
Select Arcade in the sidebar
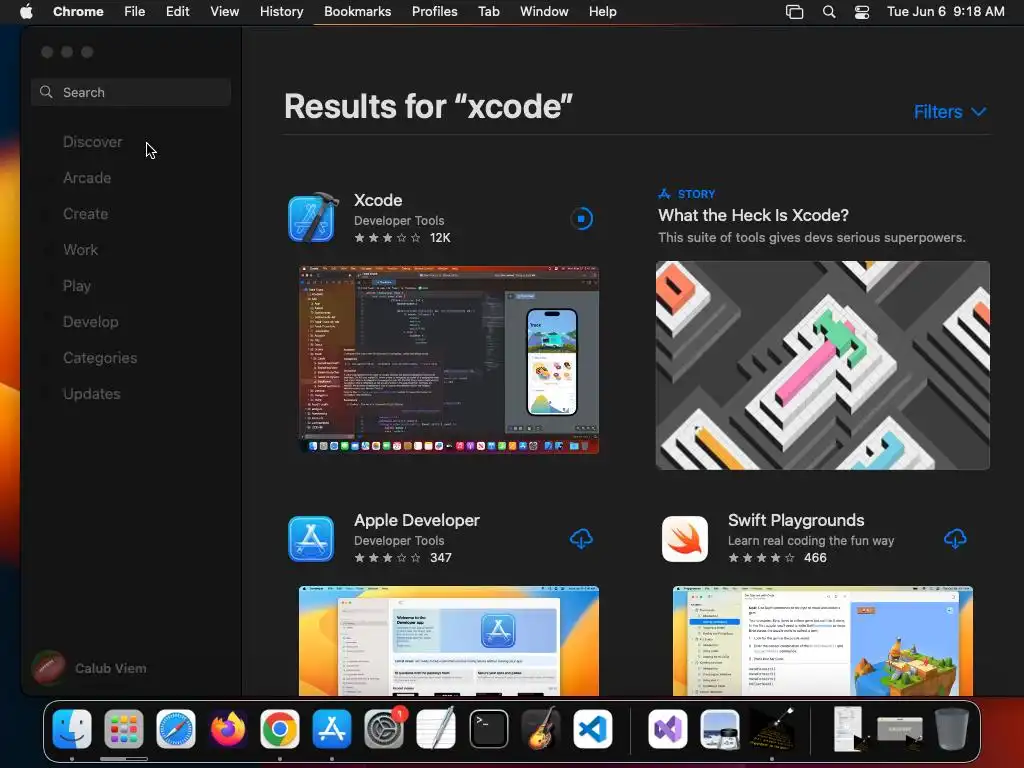(87, 178)
